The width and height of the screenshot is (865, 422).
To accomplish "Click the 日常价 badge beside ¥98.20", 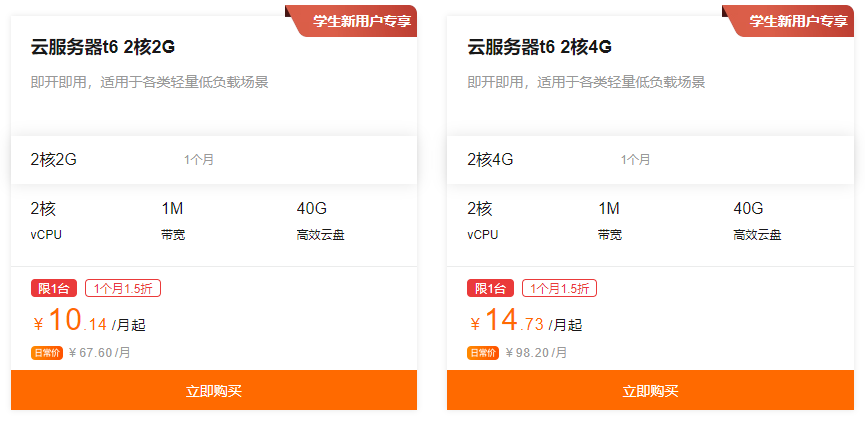I will 483,353.
